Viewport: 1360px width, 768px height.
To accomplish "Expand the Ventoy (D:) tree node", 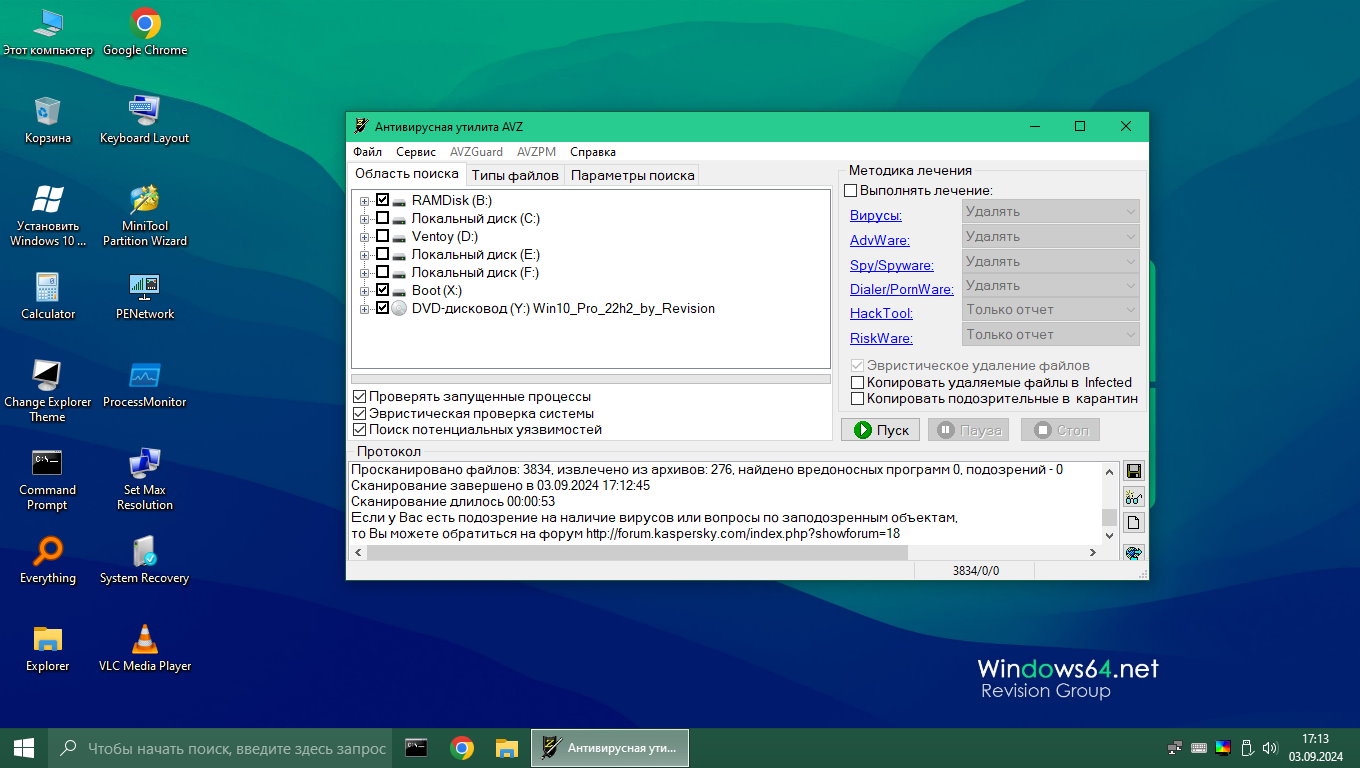I will (364, 237).
